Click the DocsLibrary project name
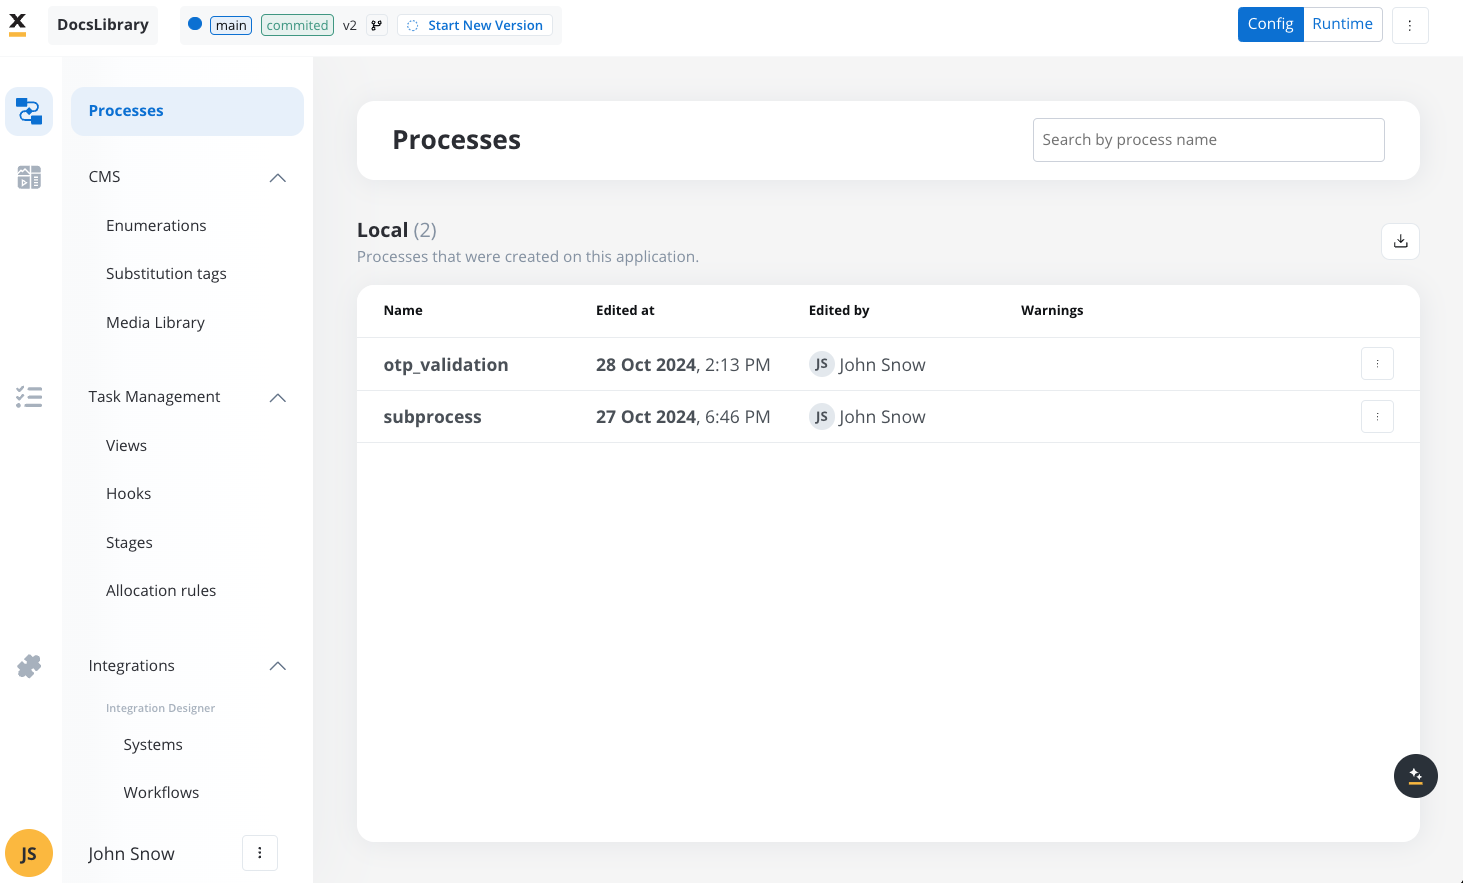The height and width of the screenshot is (883, 1463). 103,25
